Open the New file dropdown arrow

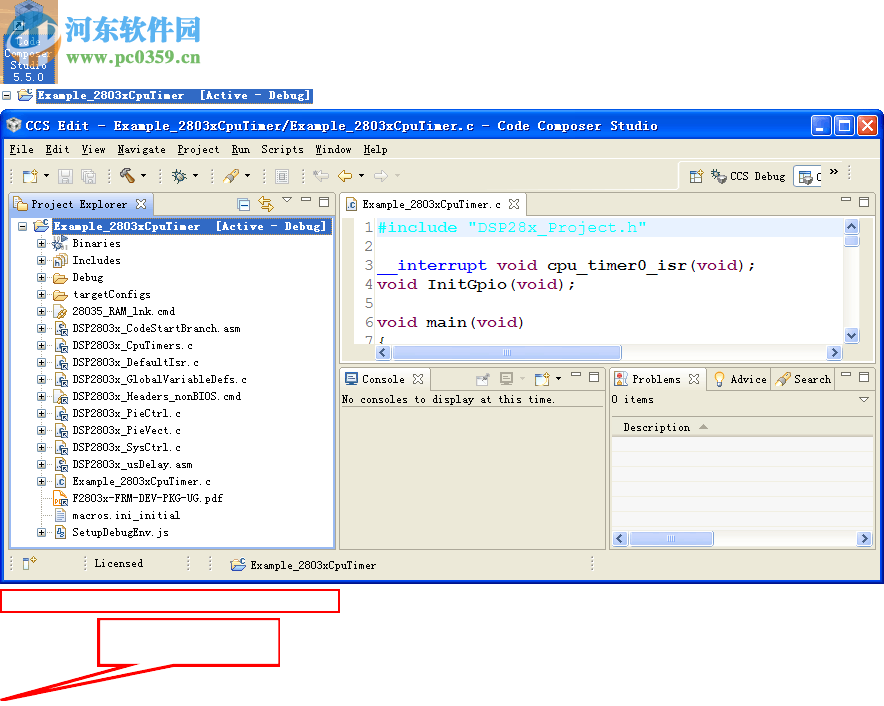(x=46, y=176)
